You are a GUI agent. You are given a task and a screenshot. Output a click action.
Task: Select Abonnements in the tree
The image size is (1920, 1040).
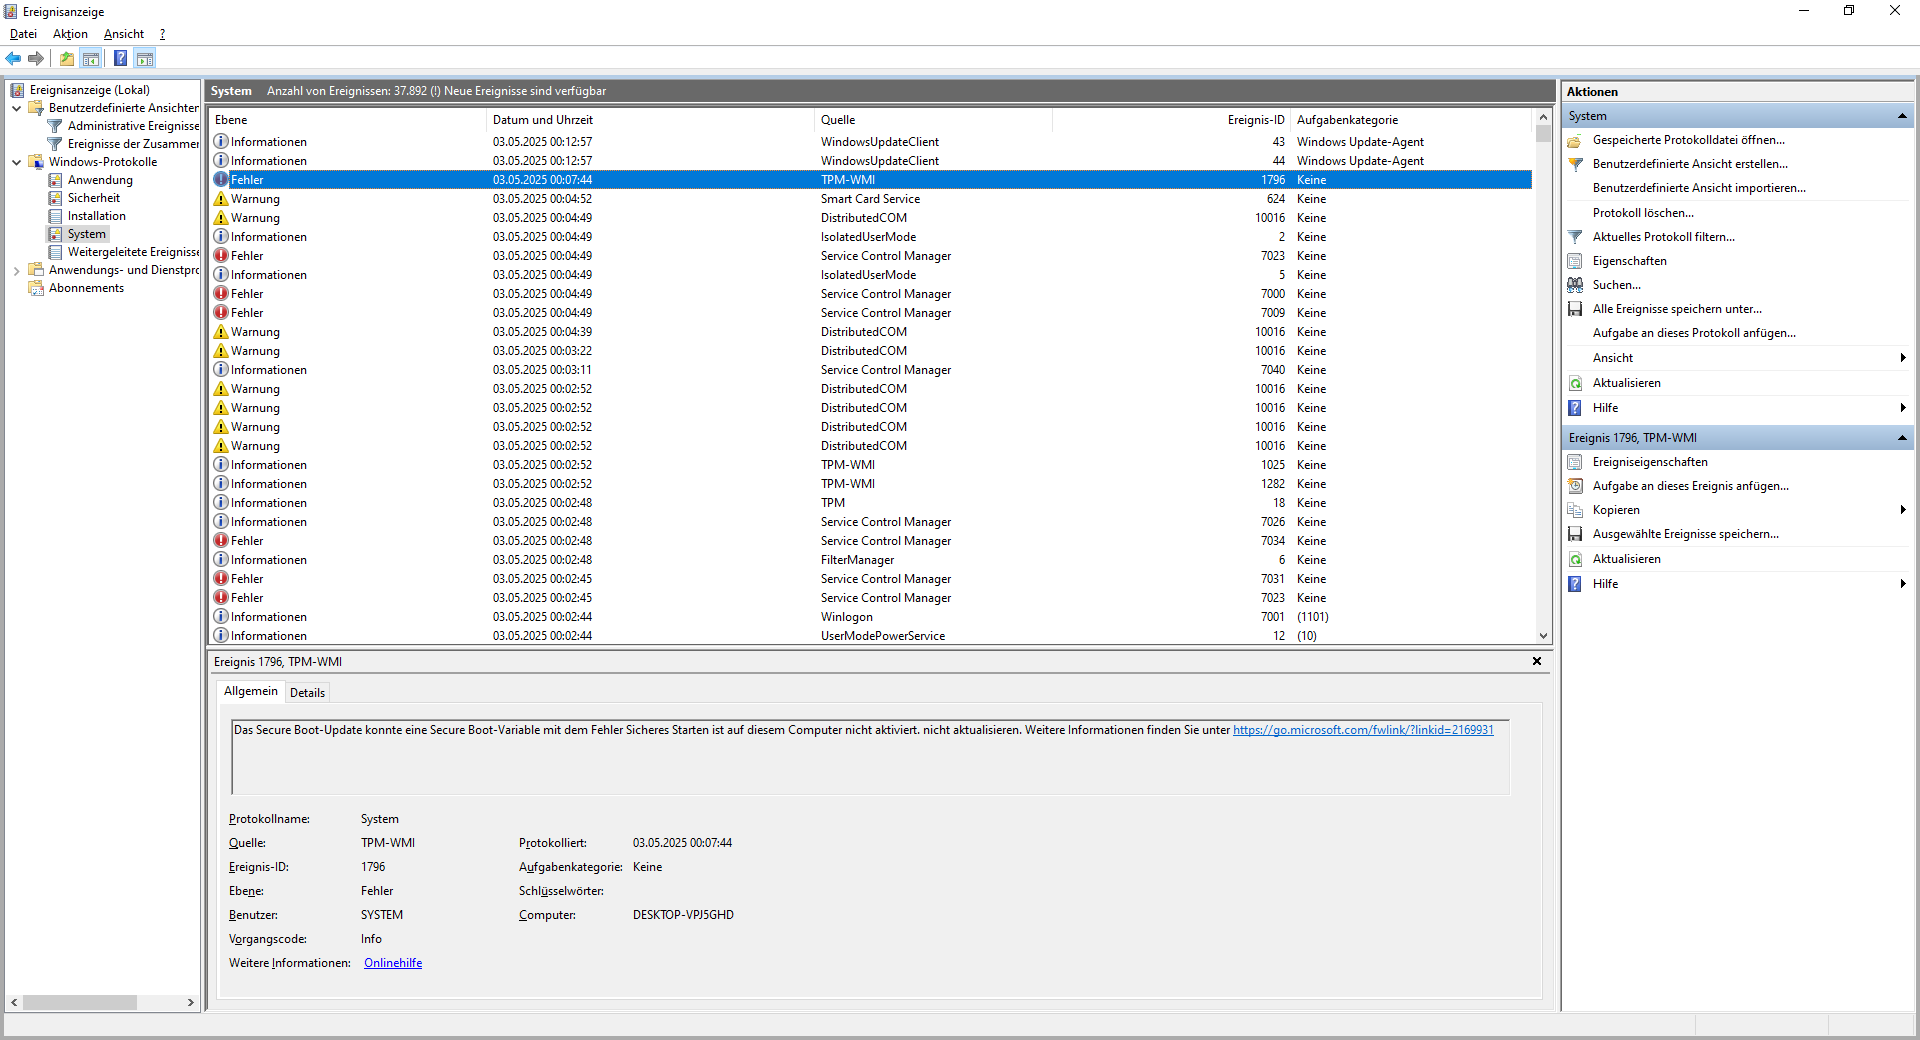point(86,288)
